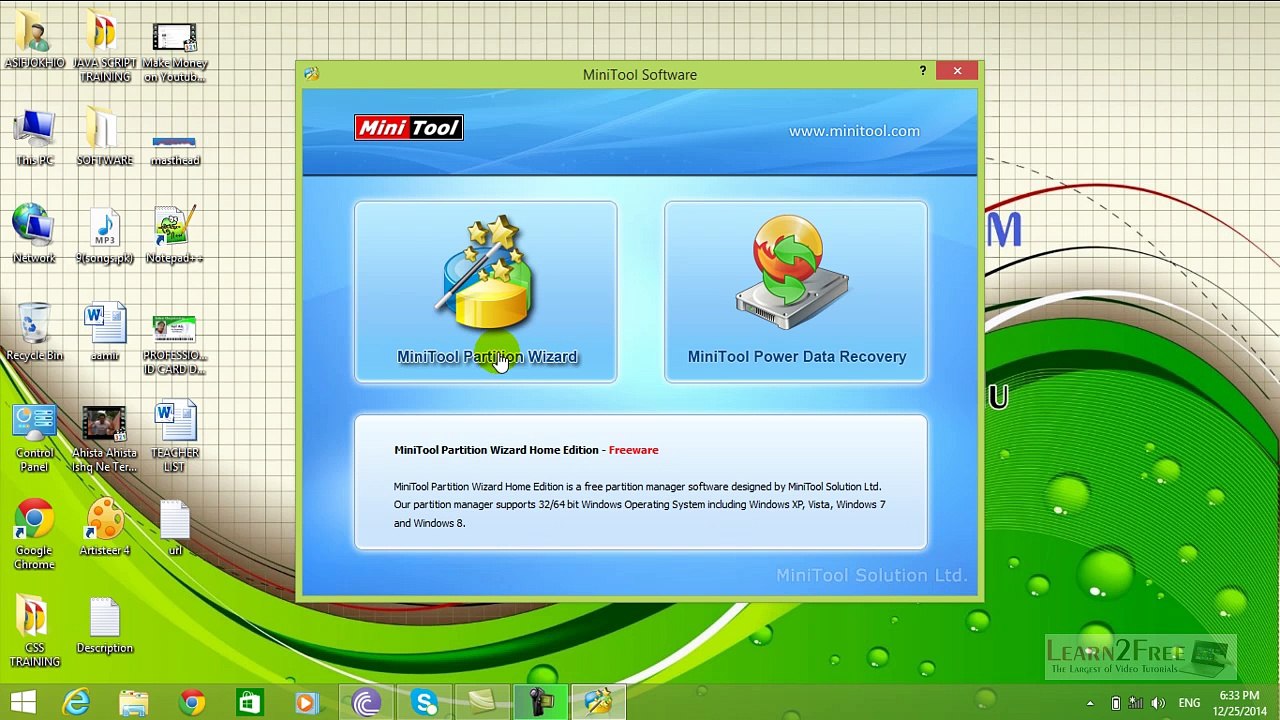1280x720 pixels.
Task: Click the help question mark in title bar
Action: [x=922, y=71]
